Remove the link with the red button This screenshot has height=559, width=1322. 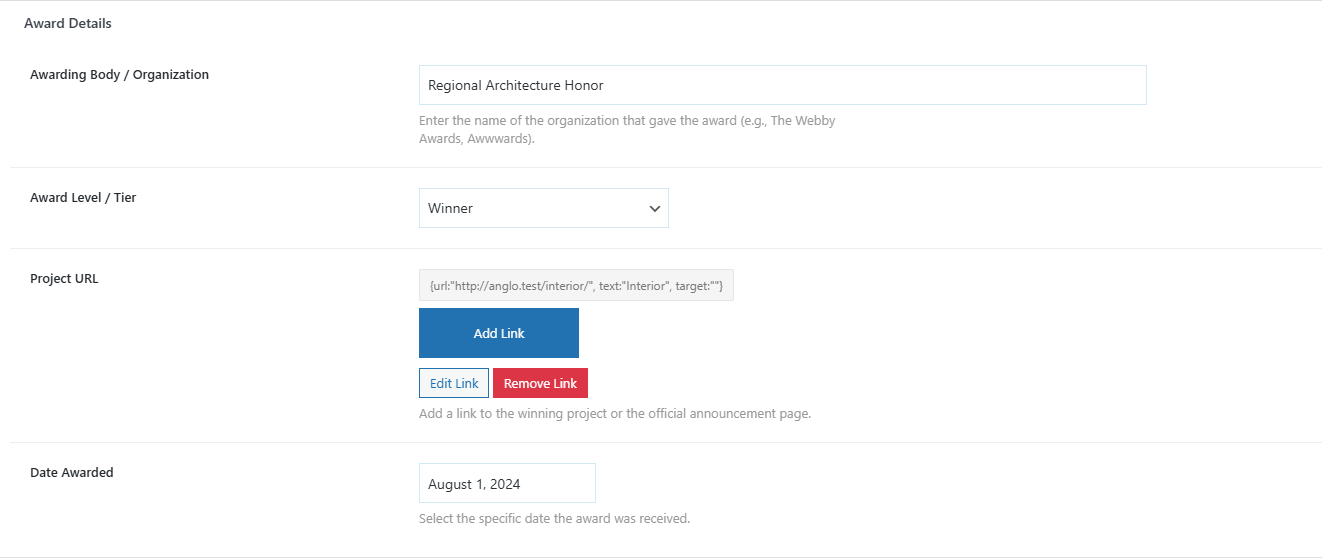point(540,383)
